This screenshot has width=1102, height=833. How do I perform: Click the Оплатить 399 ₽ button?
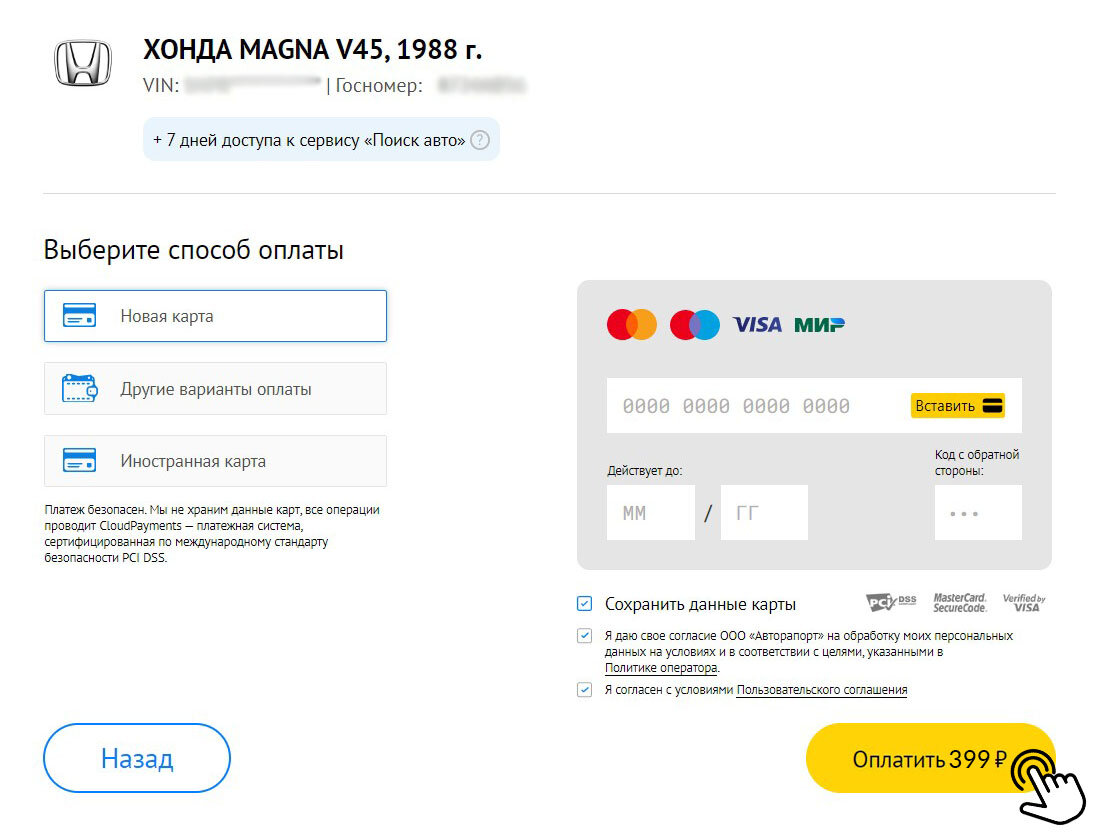pos(930,758)
